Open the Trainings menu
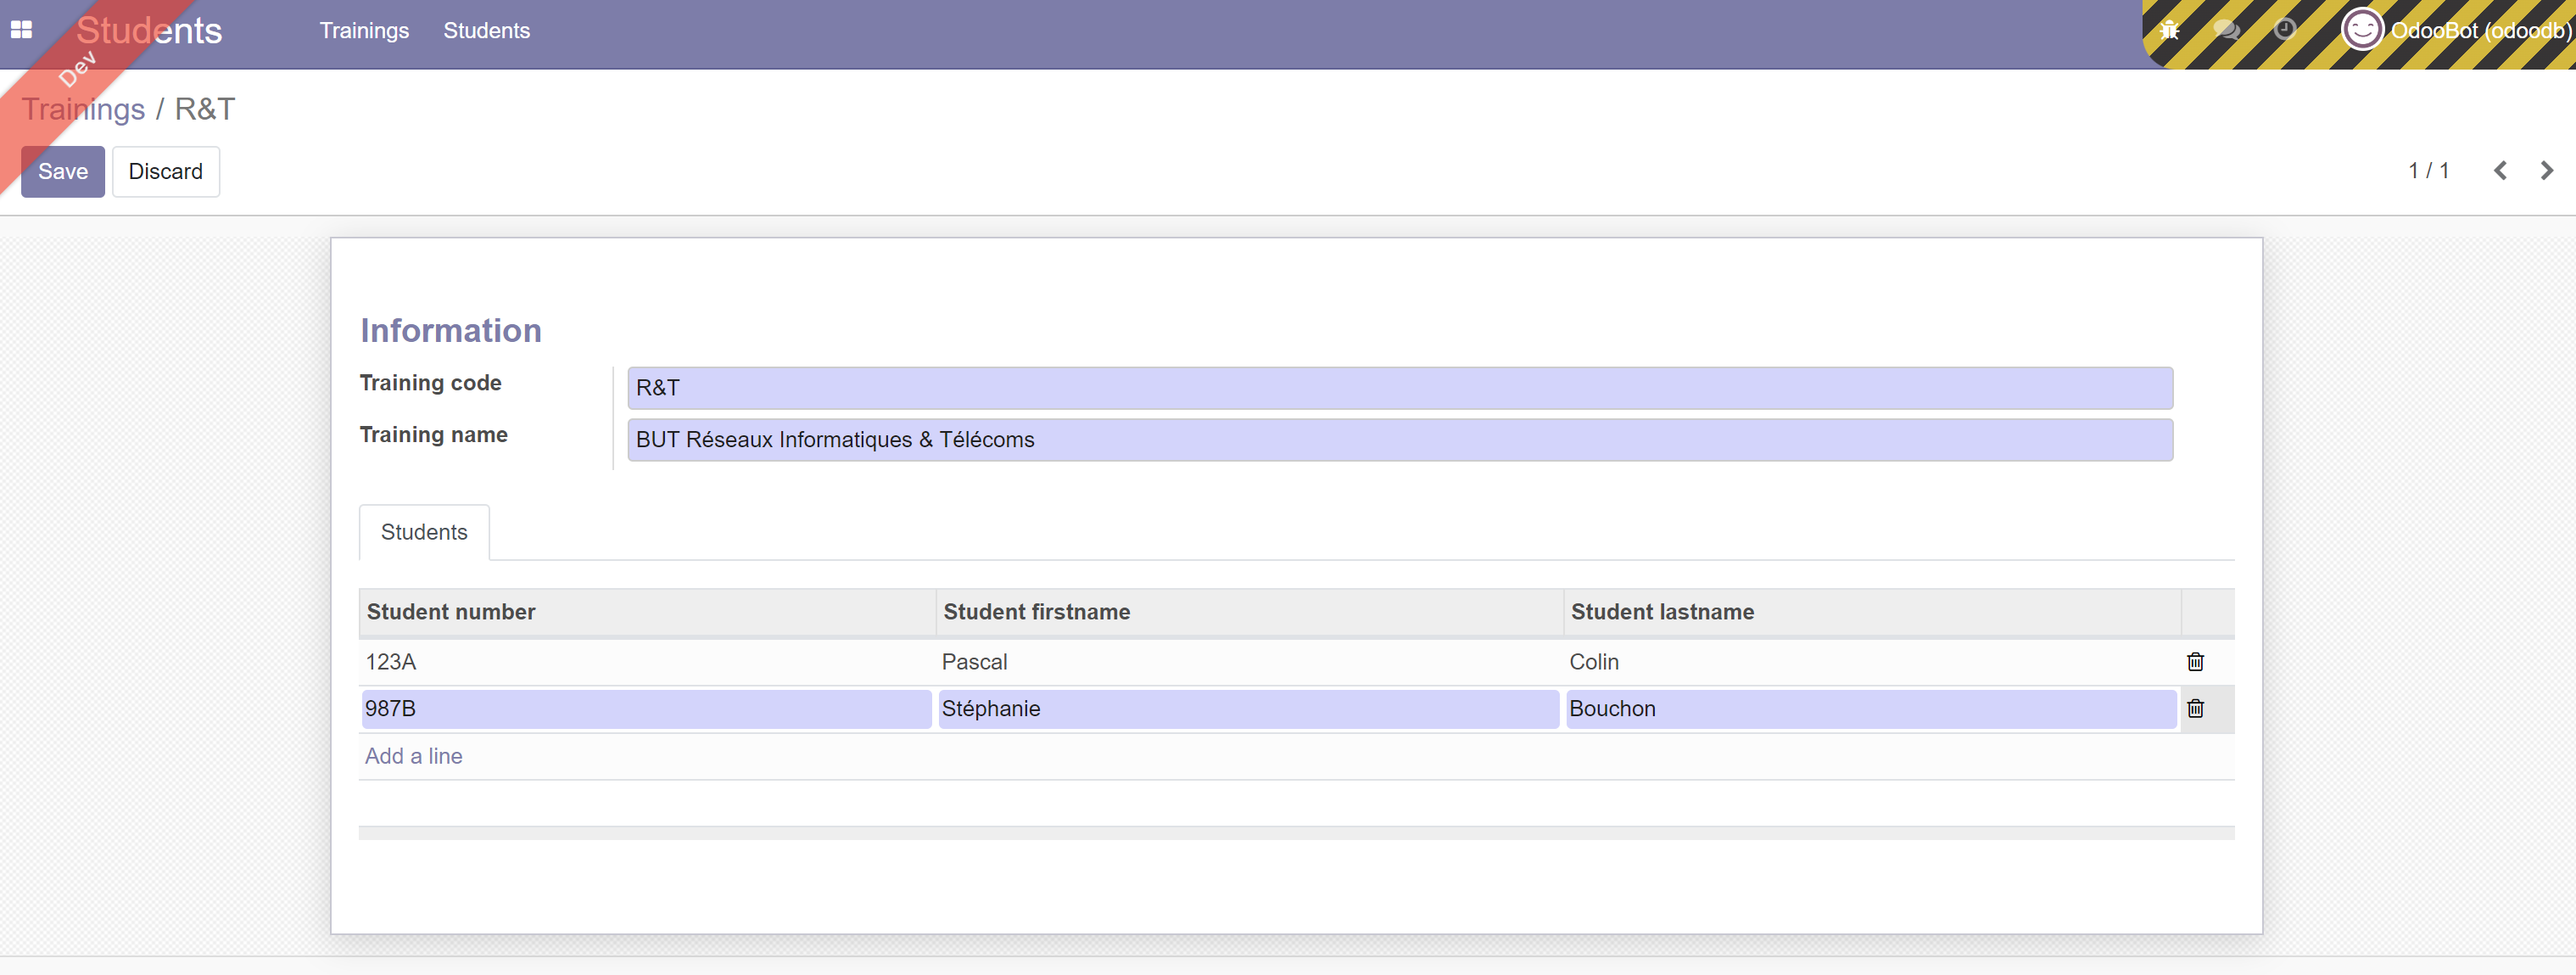2576x975 pixels. pos(364,31)
